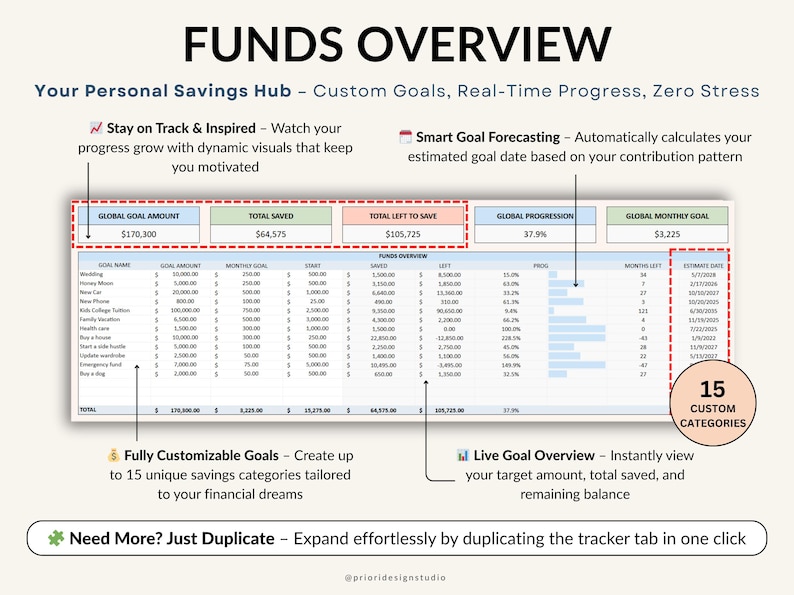Click the MONTHLY GOAL column header
Screen dimensions: 794x595
247,265
